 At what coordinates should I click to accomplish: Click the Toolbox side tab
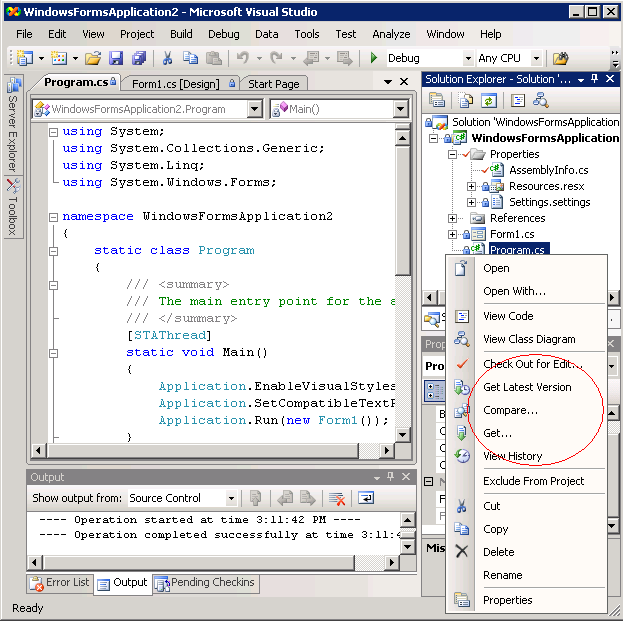pos(12,207)
